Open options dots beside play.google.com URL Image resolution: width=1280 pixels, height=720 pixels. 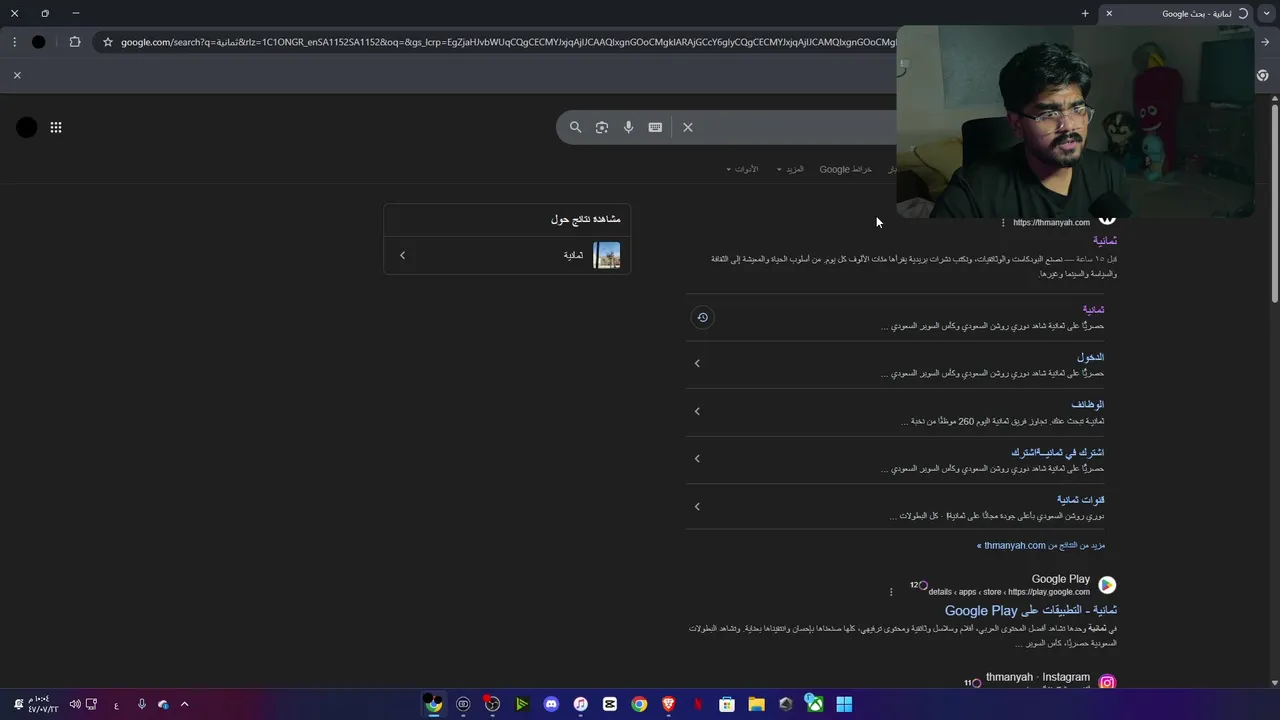[x=891, y=592]
